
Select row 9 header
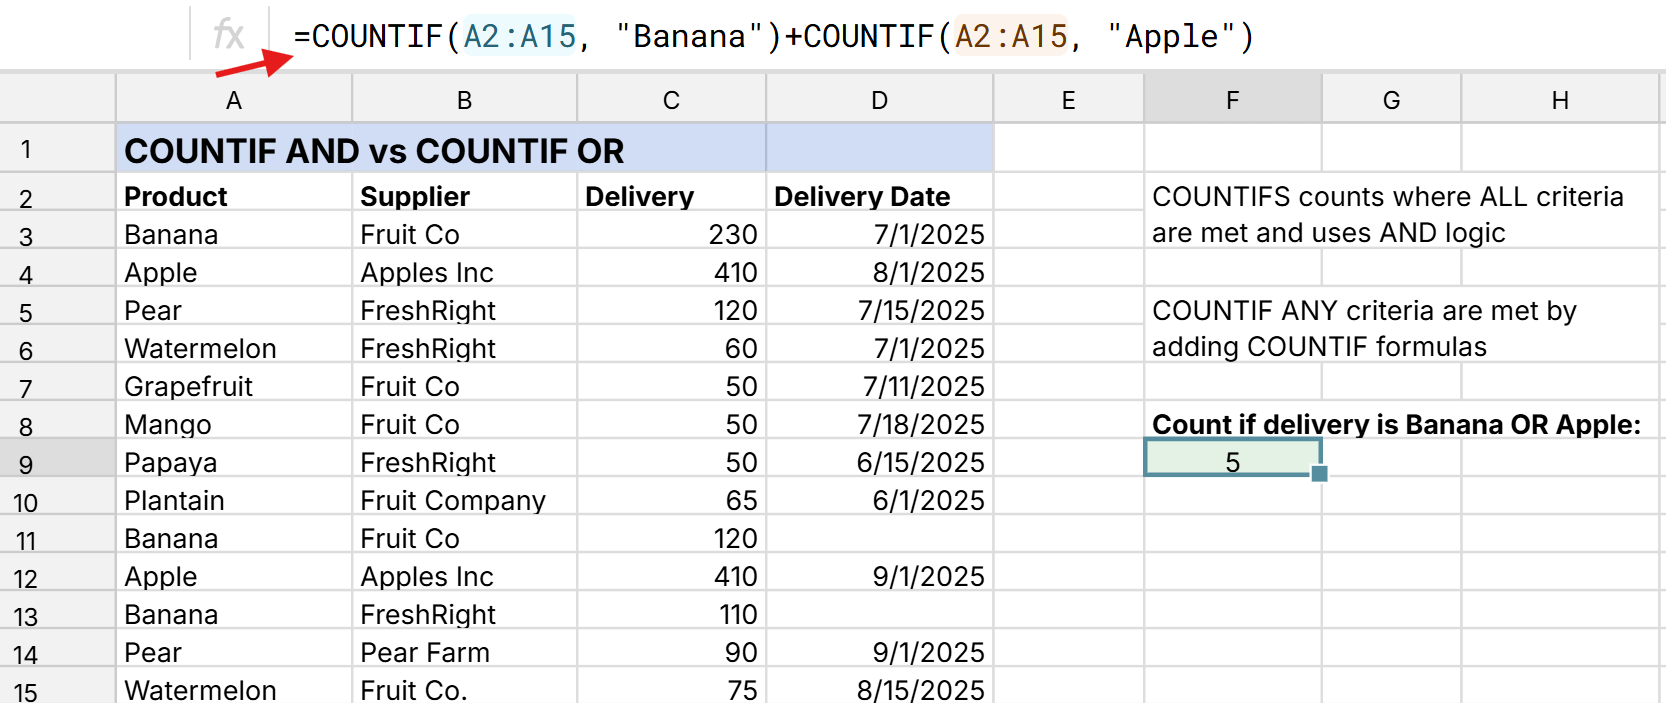[x=26, y=464]
